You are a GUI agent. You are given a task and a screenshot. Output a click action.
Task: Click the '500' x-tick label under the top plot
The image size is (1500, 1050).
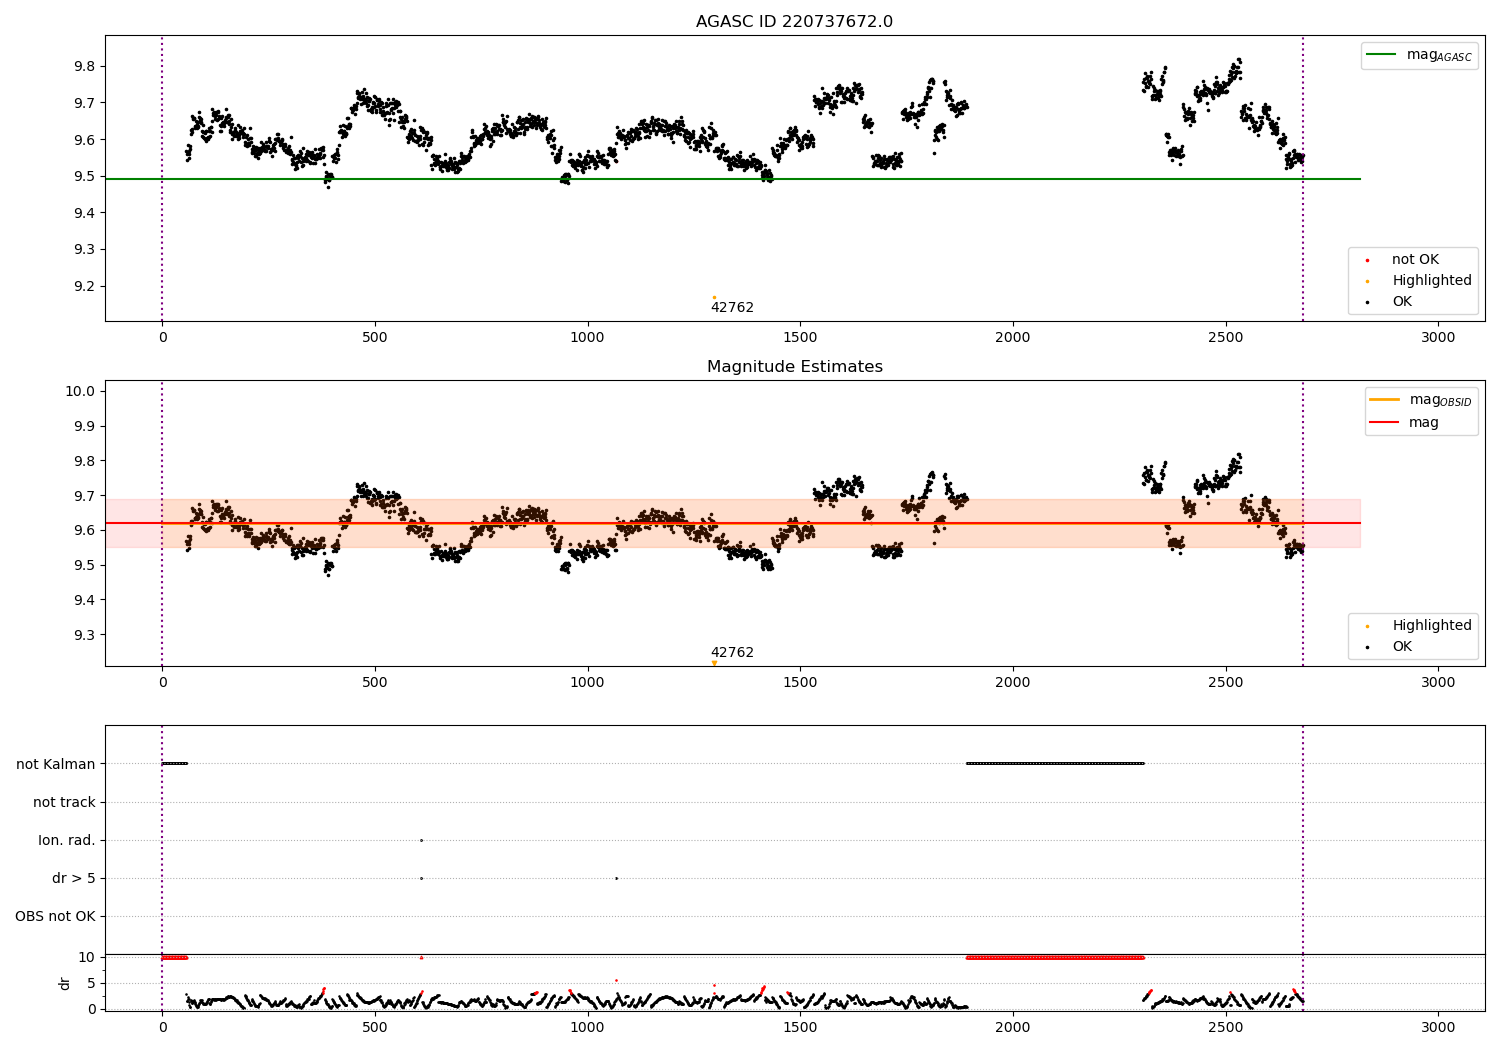[x=375, y=338]
